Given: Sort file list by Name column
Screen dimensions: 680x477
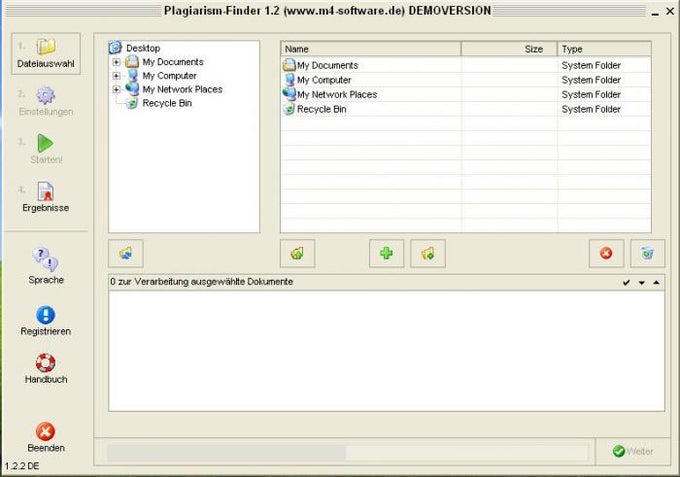Looking at the screenshot, I should pos(371,49).
